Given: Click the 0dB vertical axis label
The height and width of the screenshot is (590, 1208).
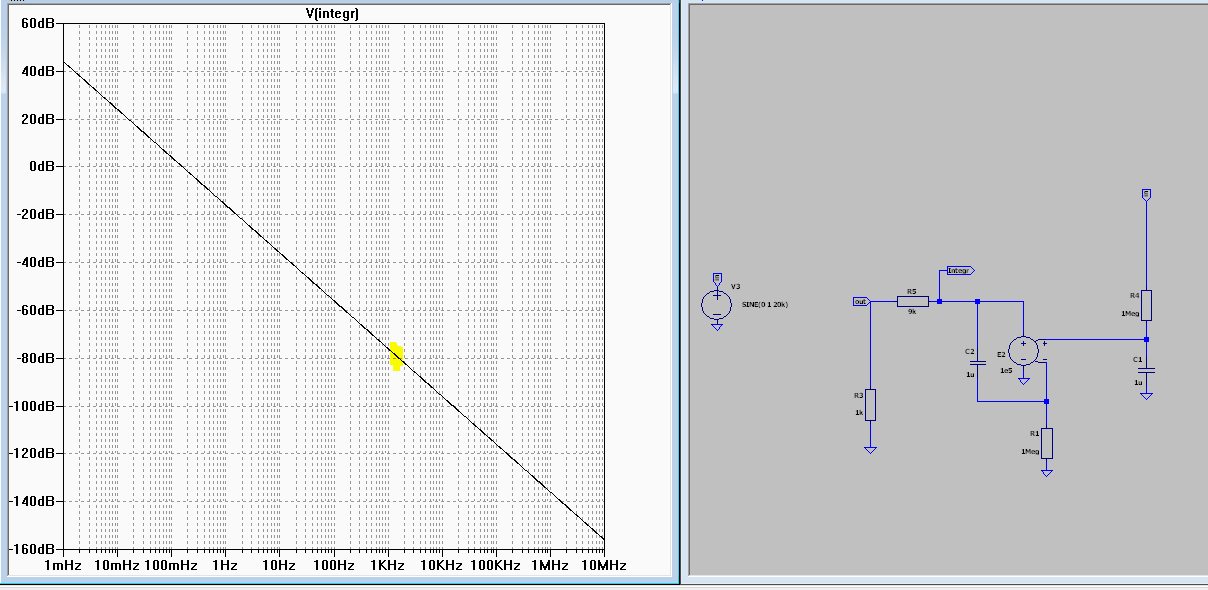Looking at the screenshot, I should (41, 166).
